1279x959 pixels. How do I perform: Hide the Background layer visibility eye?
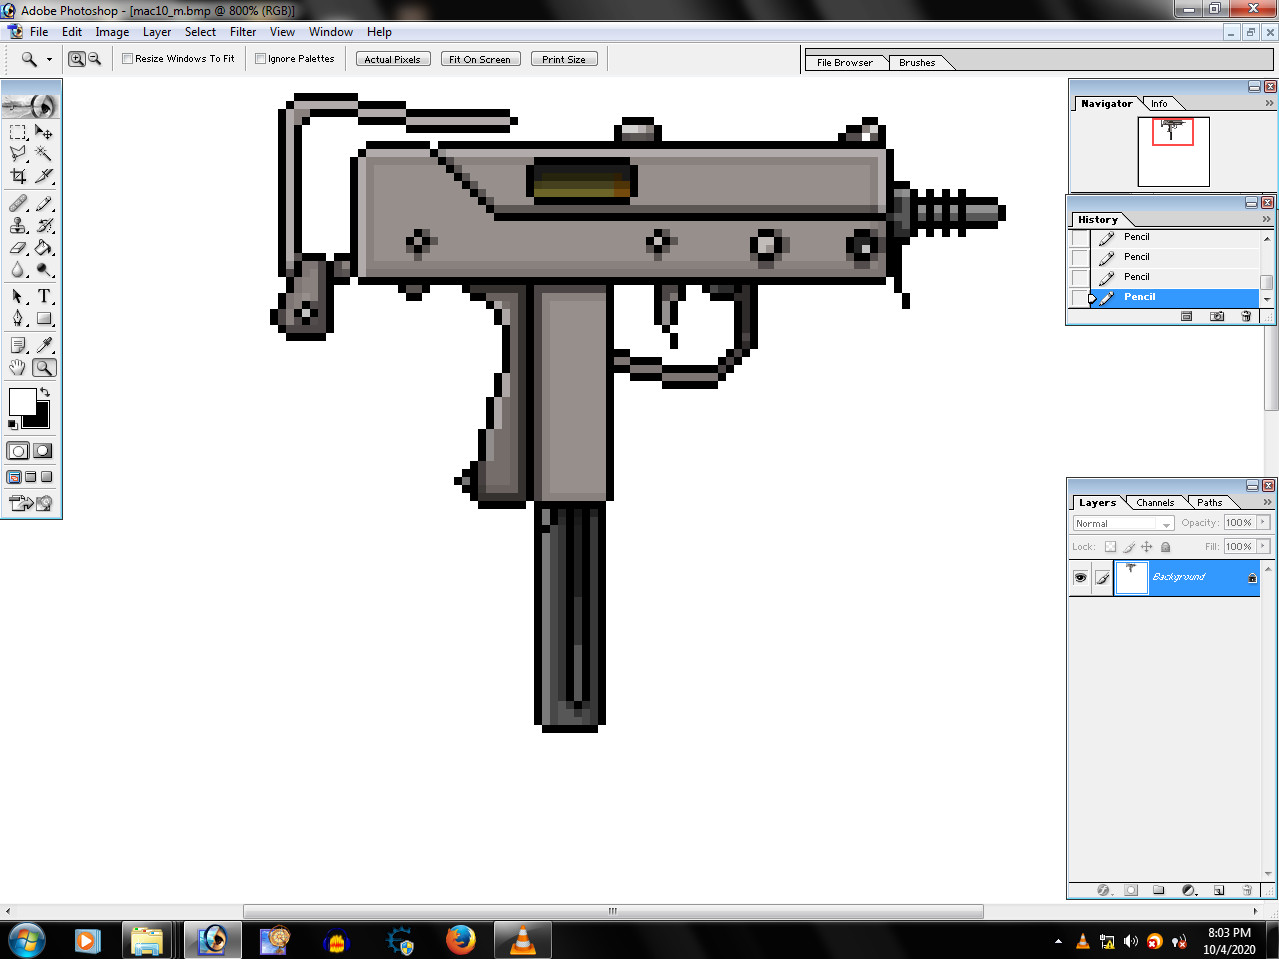(x=1080, y=577)
